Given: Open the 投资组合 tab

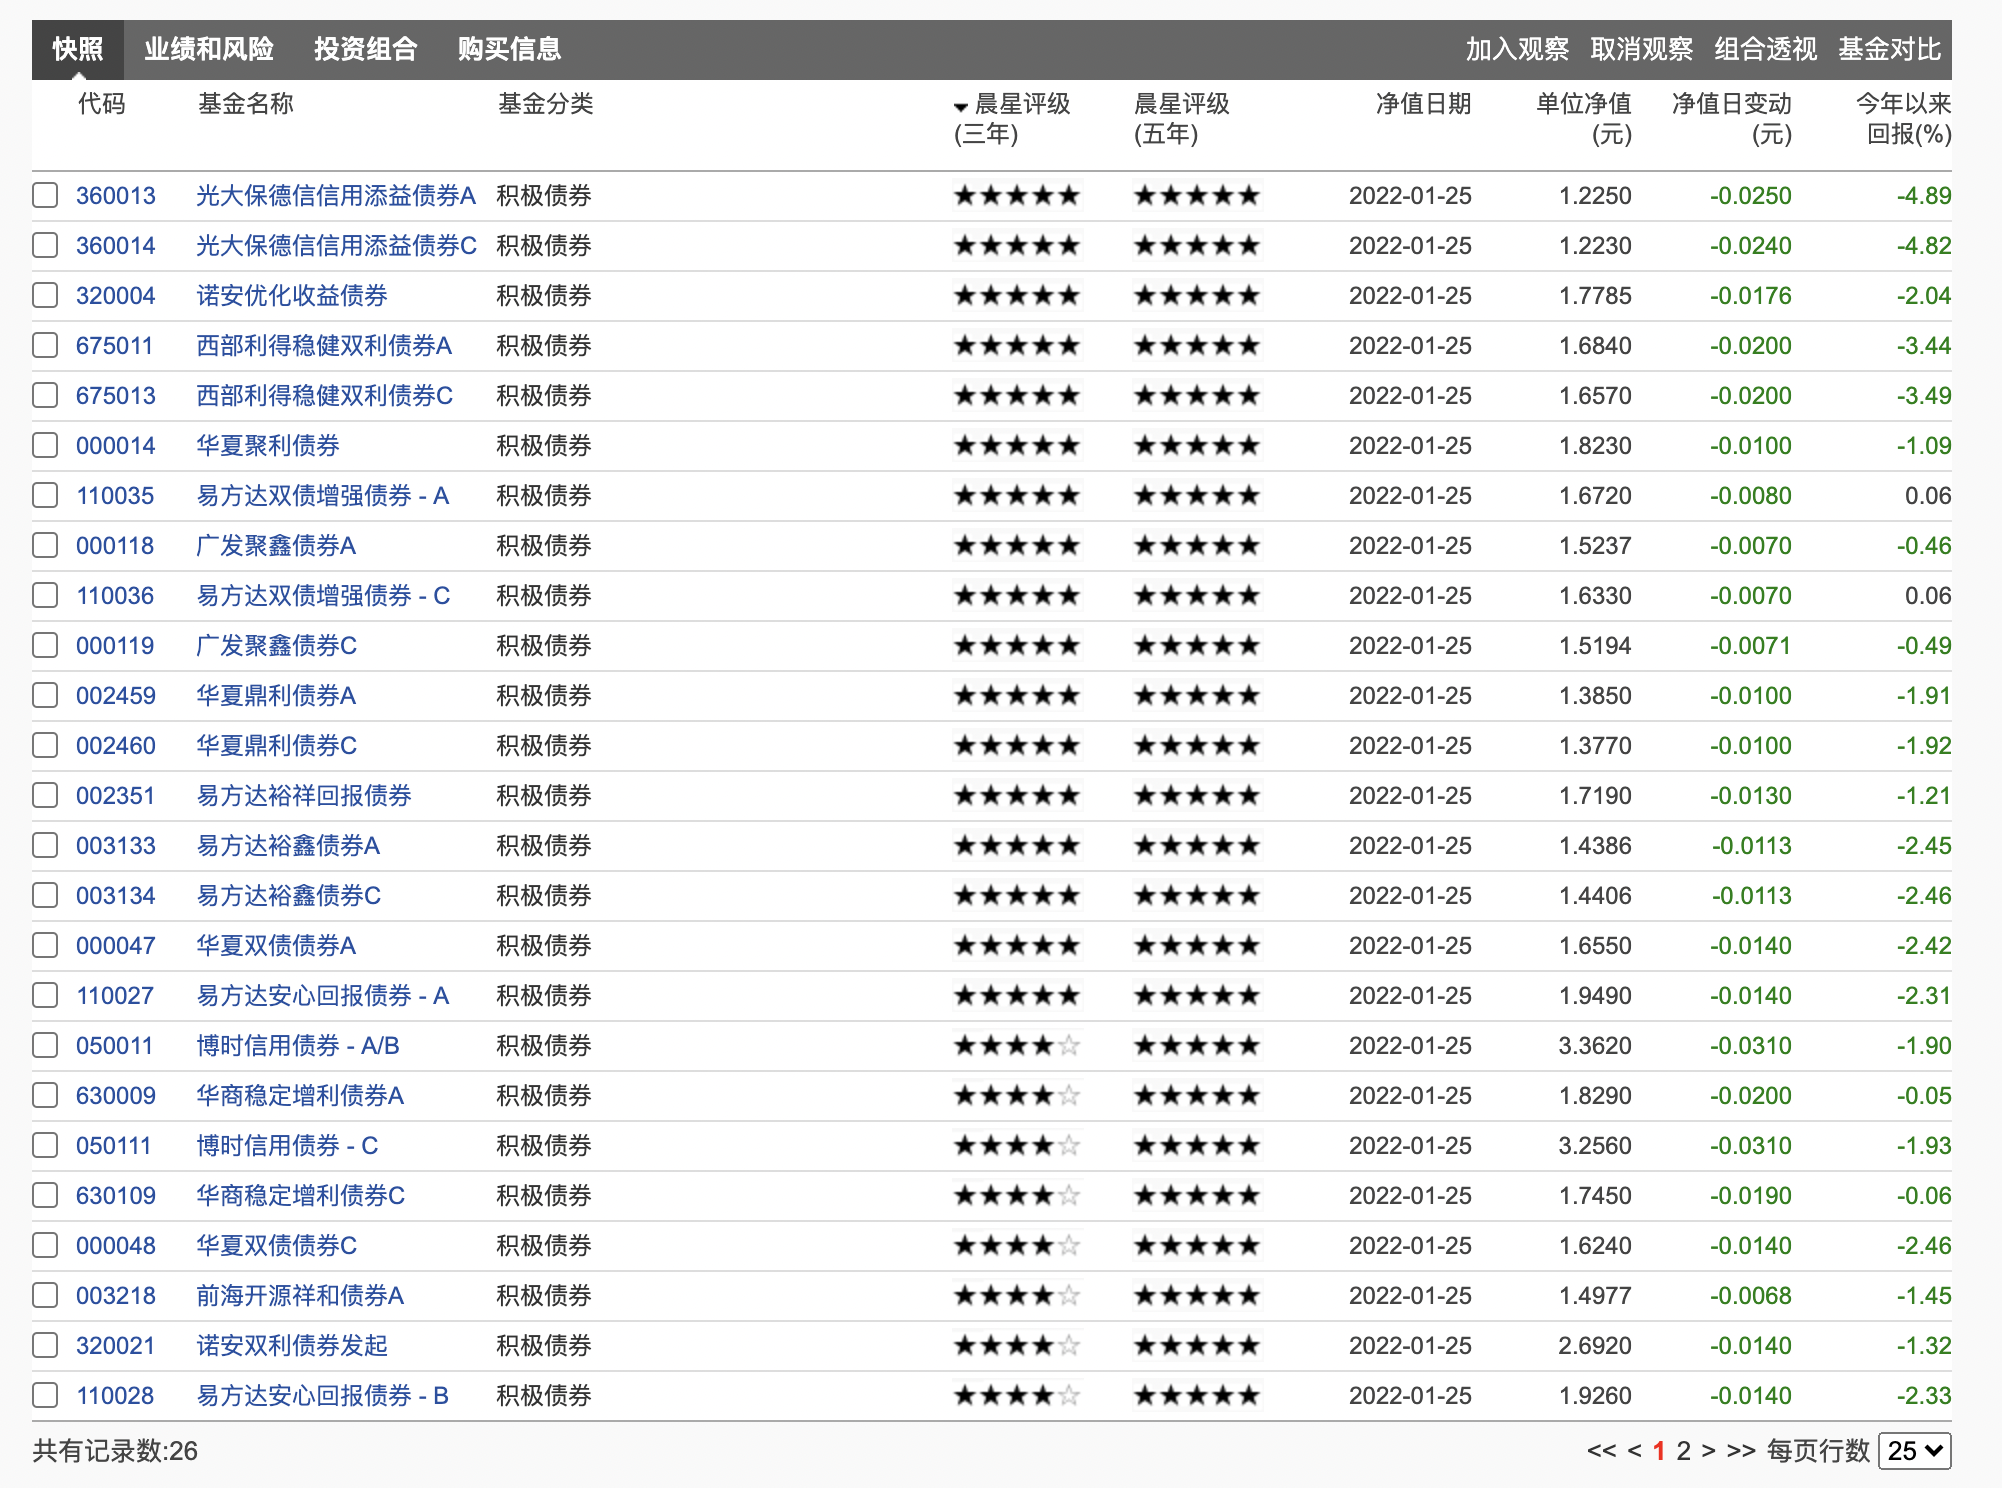Looking at the screenshot, I should (365, 49).
